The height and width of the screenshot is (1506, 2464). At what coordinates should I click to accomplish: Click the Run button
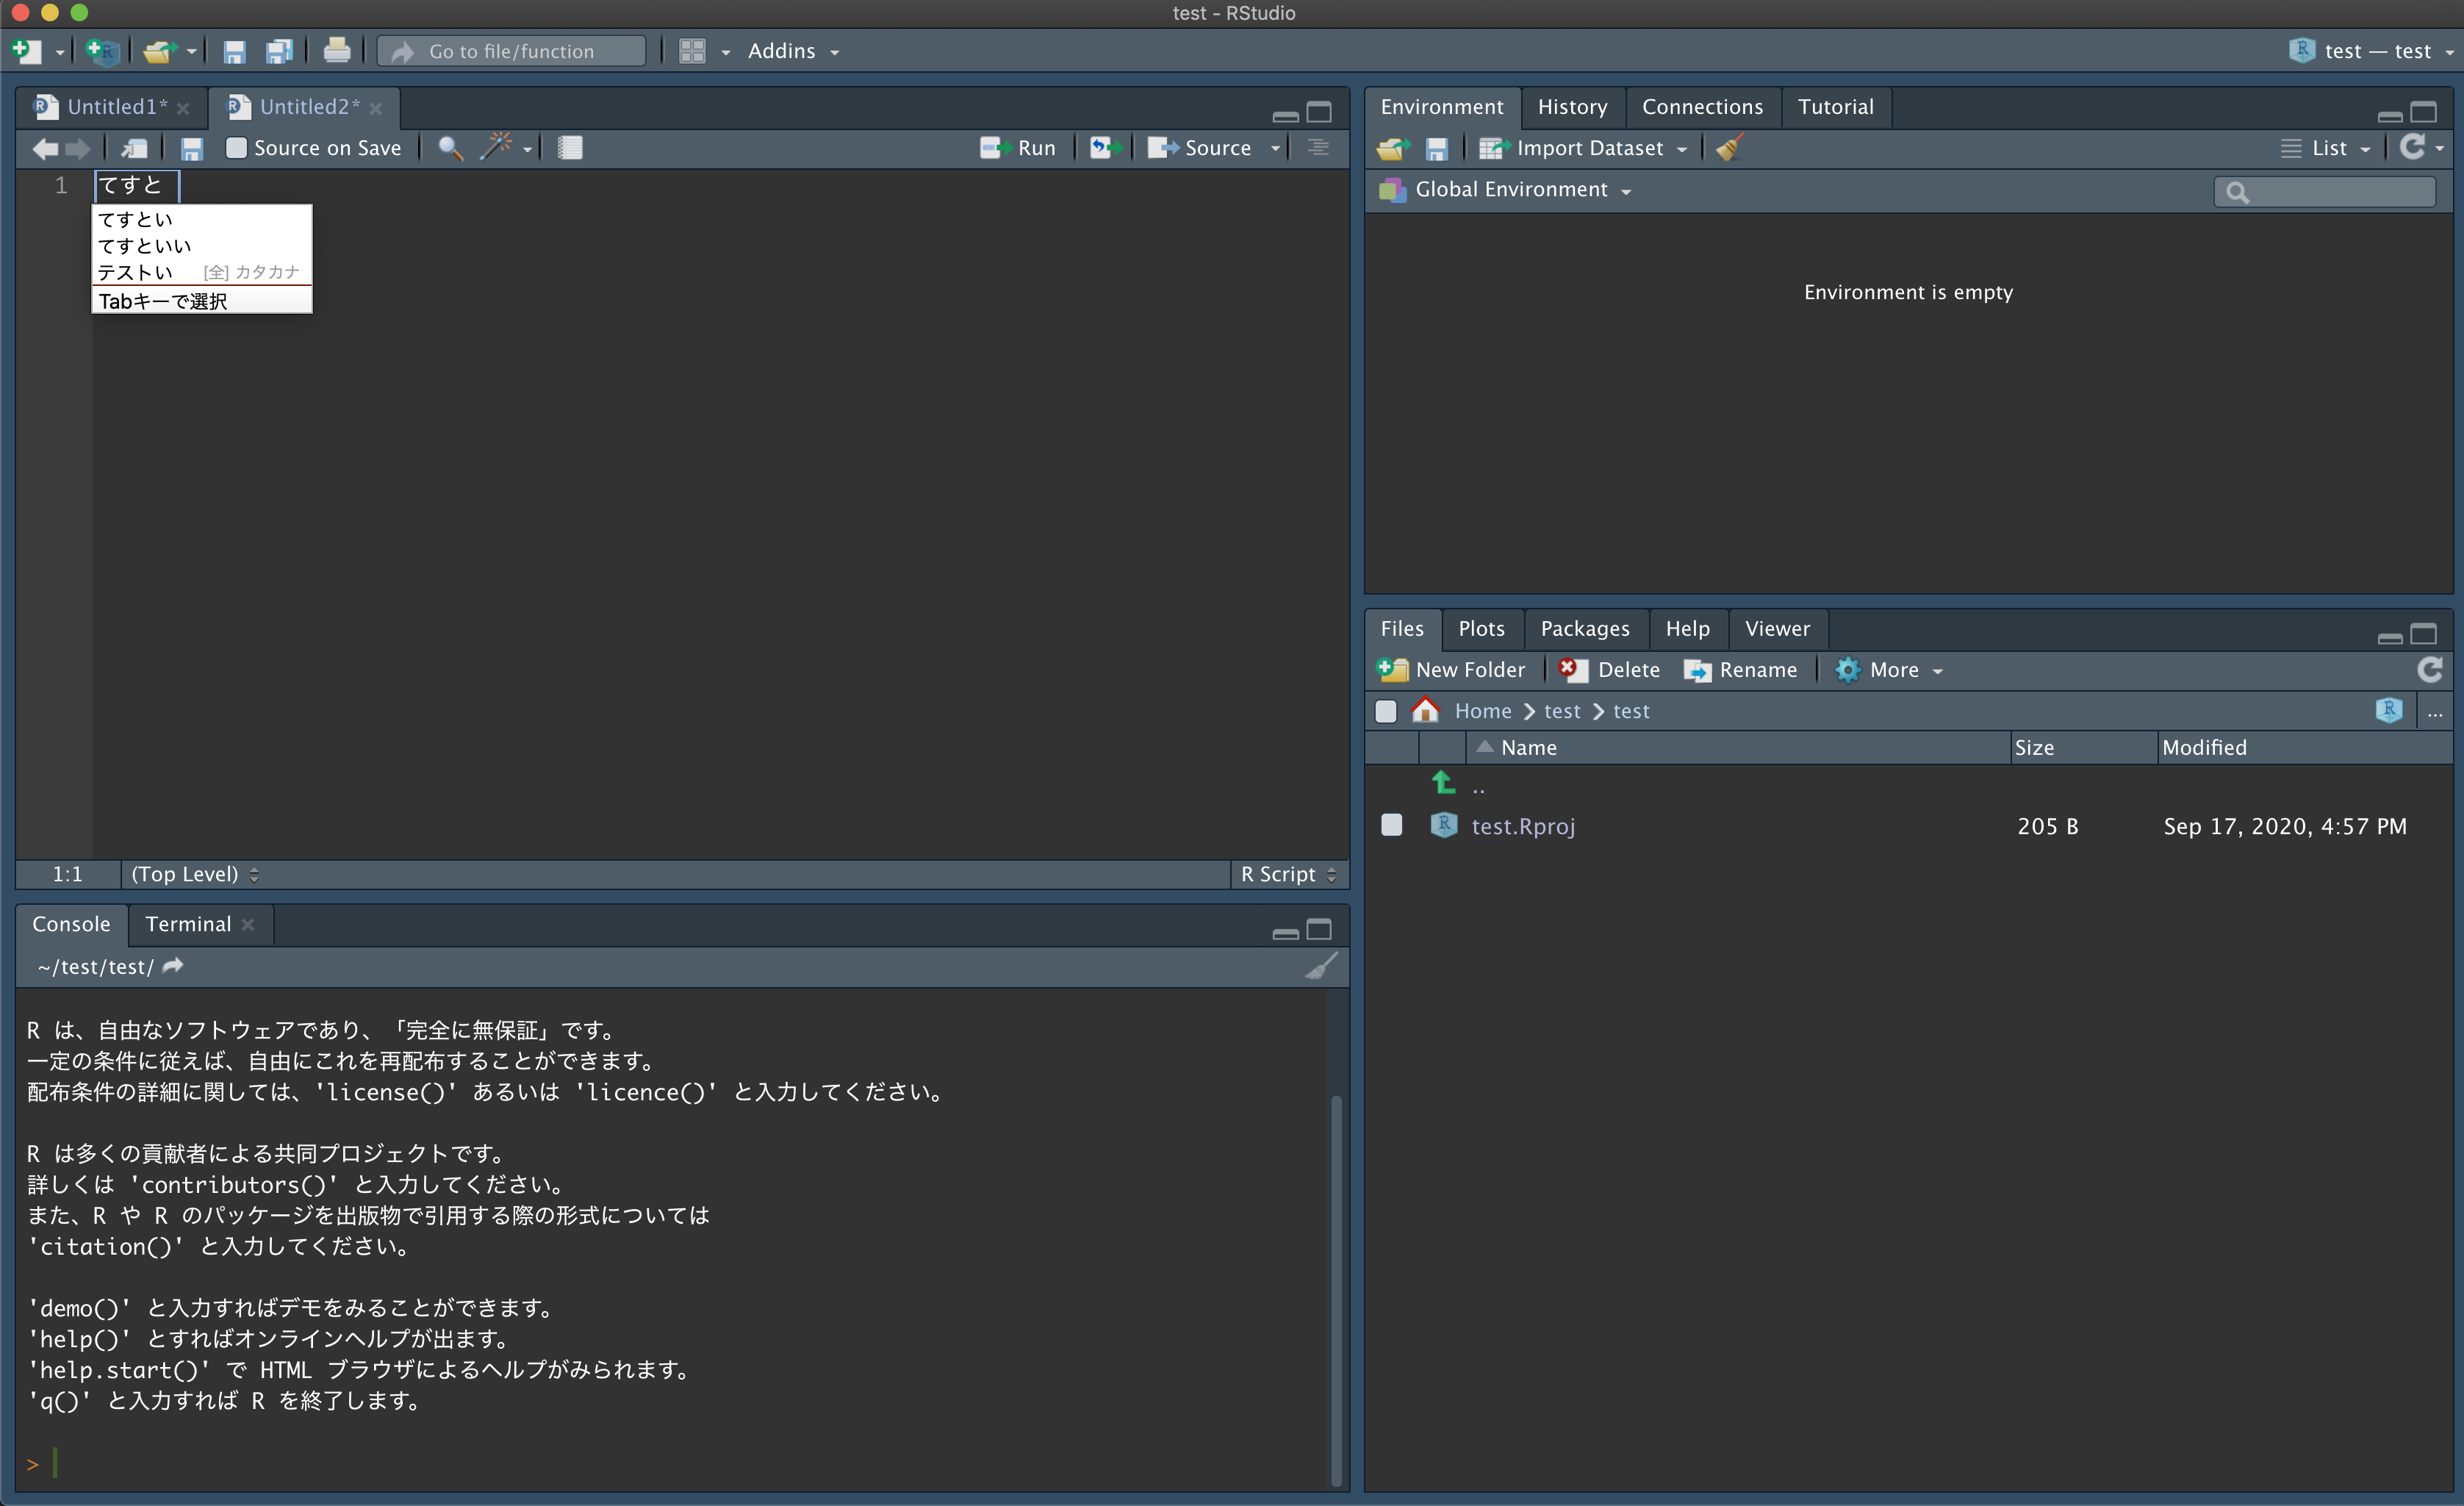(x=1019, y=148)
